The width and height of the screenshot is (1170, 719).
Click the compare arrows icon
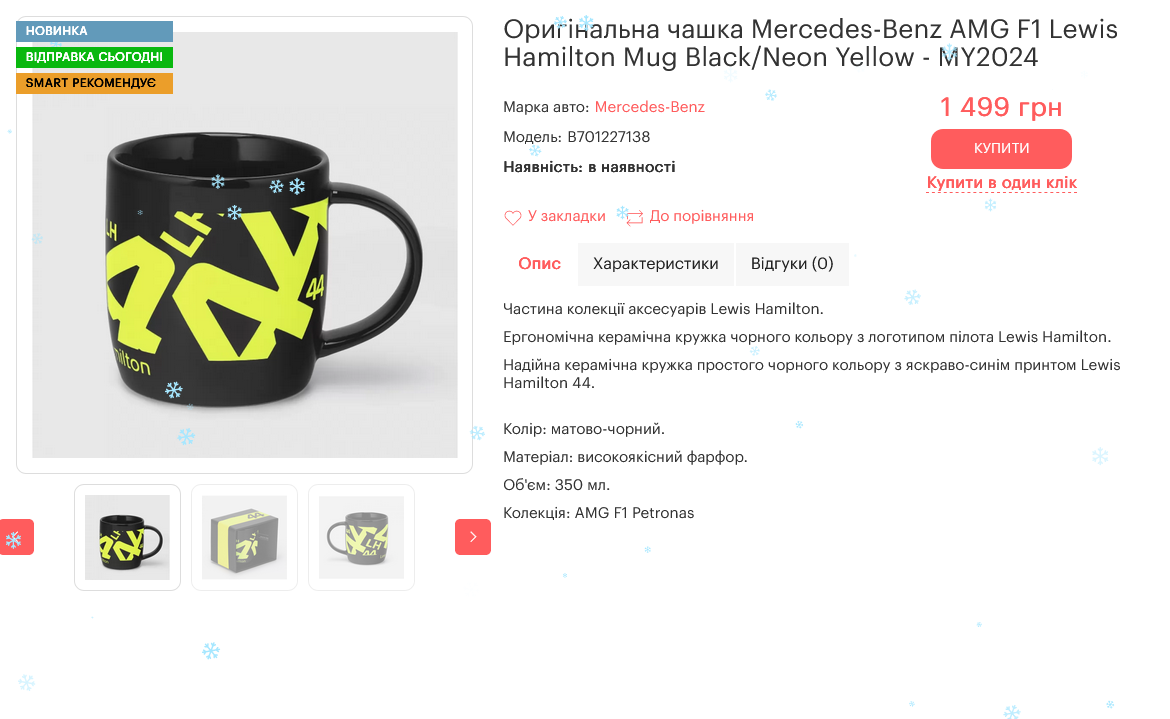coord(634,218)
